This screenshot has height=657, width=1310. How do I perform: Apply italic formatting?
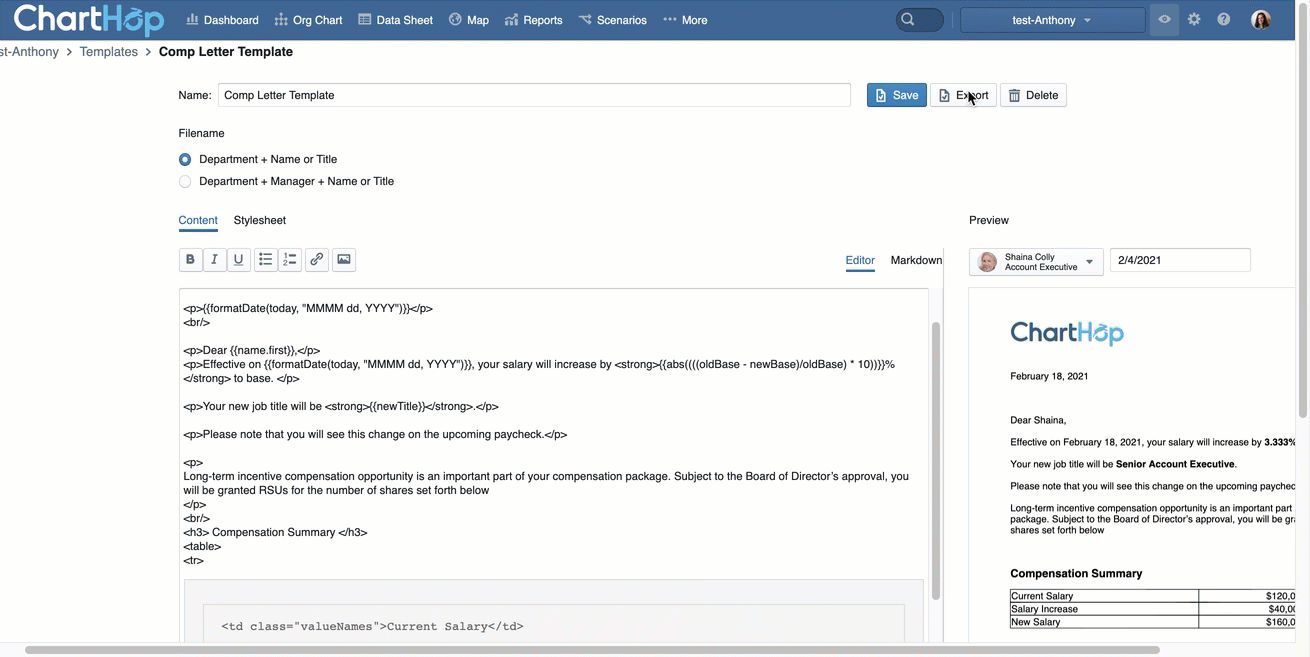[214, 259]
